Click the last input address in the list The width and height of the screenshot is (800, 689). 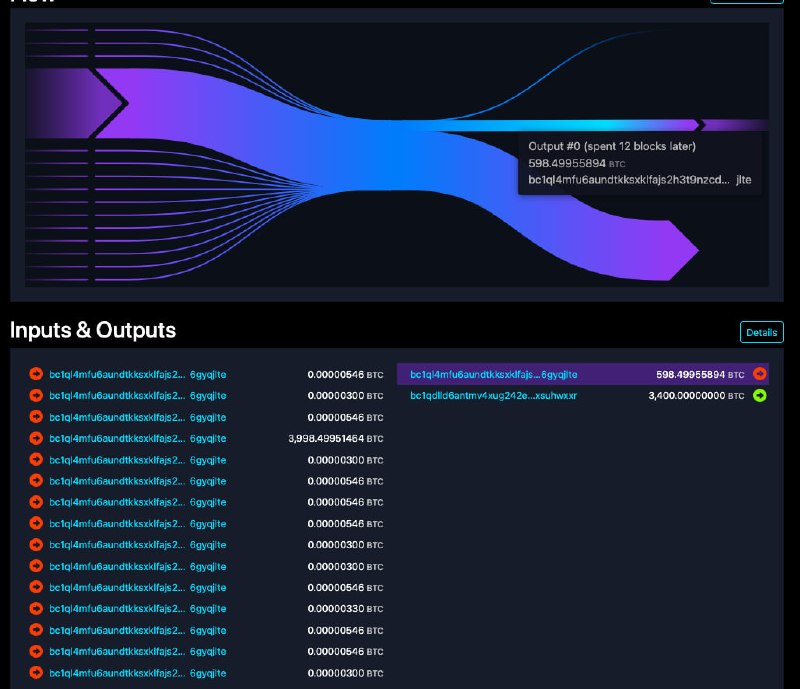(138, 673)
